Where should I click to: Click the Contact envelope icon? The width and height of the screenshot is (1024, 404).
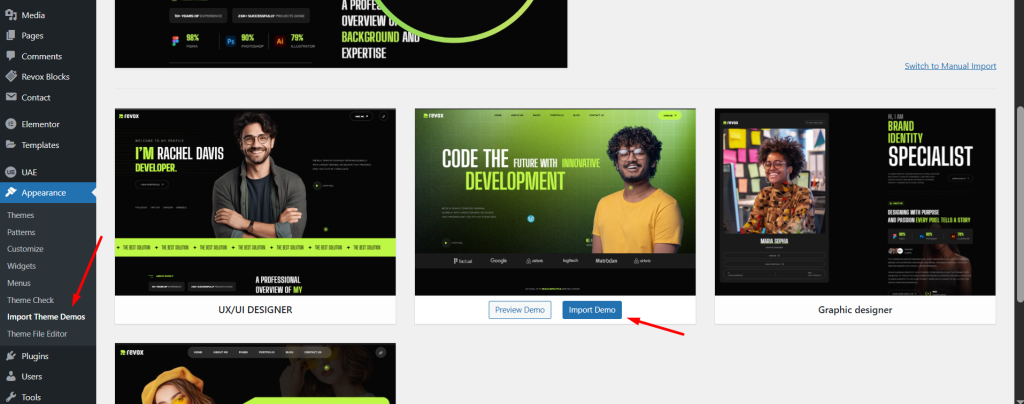(10, 97)
